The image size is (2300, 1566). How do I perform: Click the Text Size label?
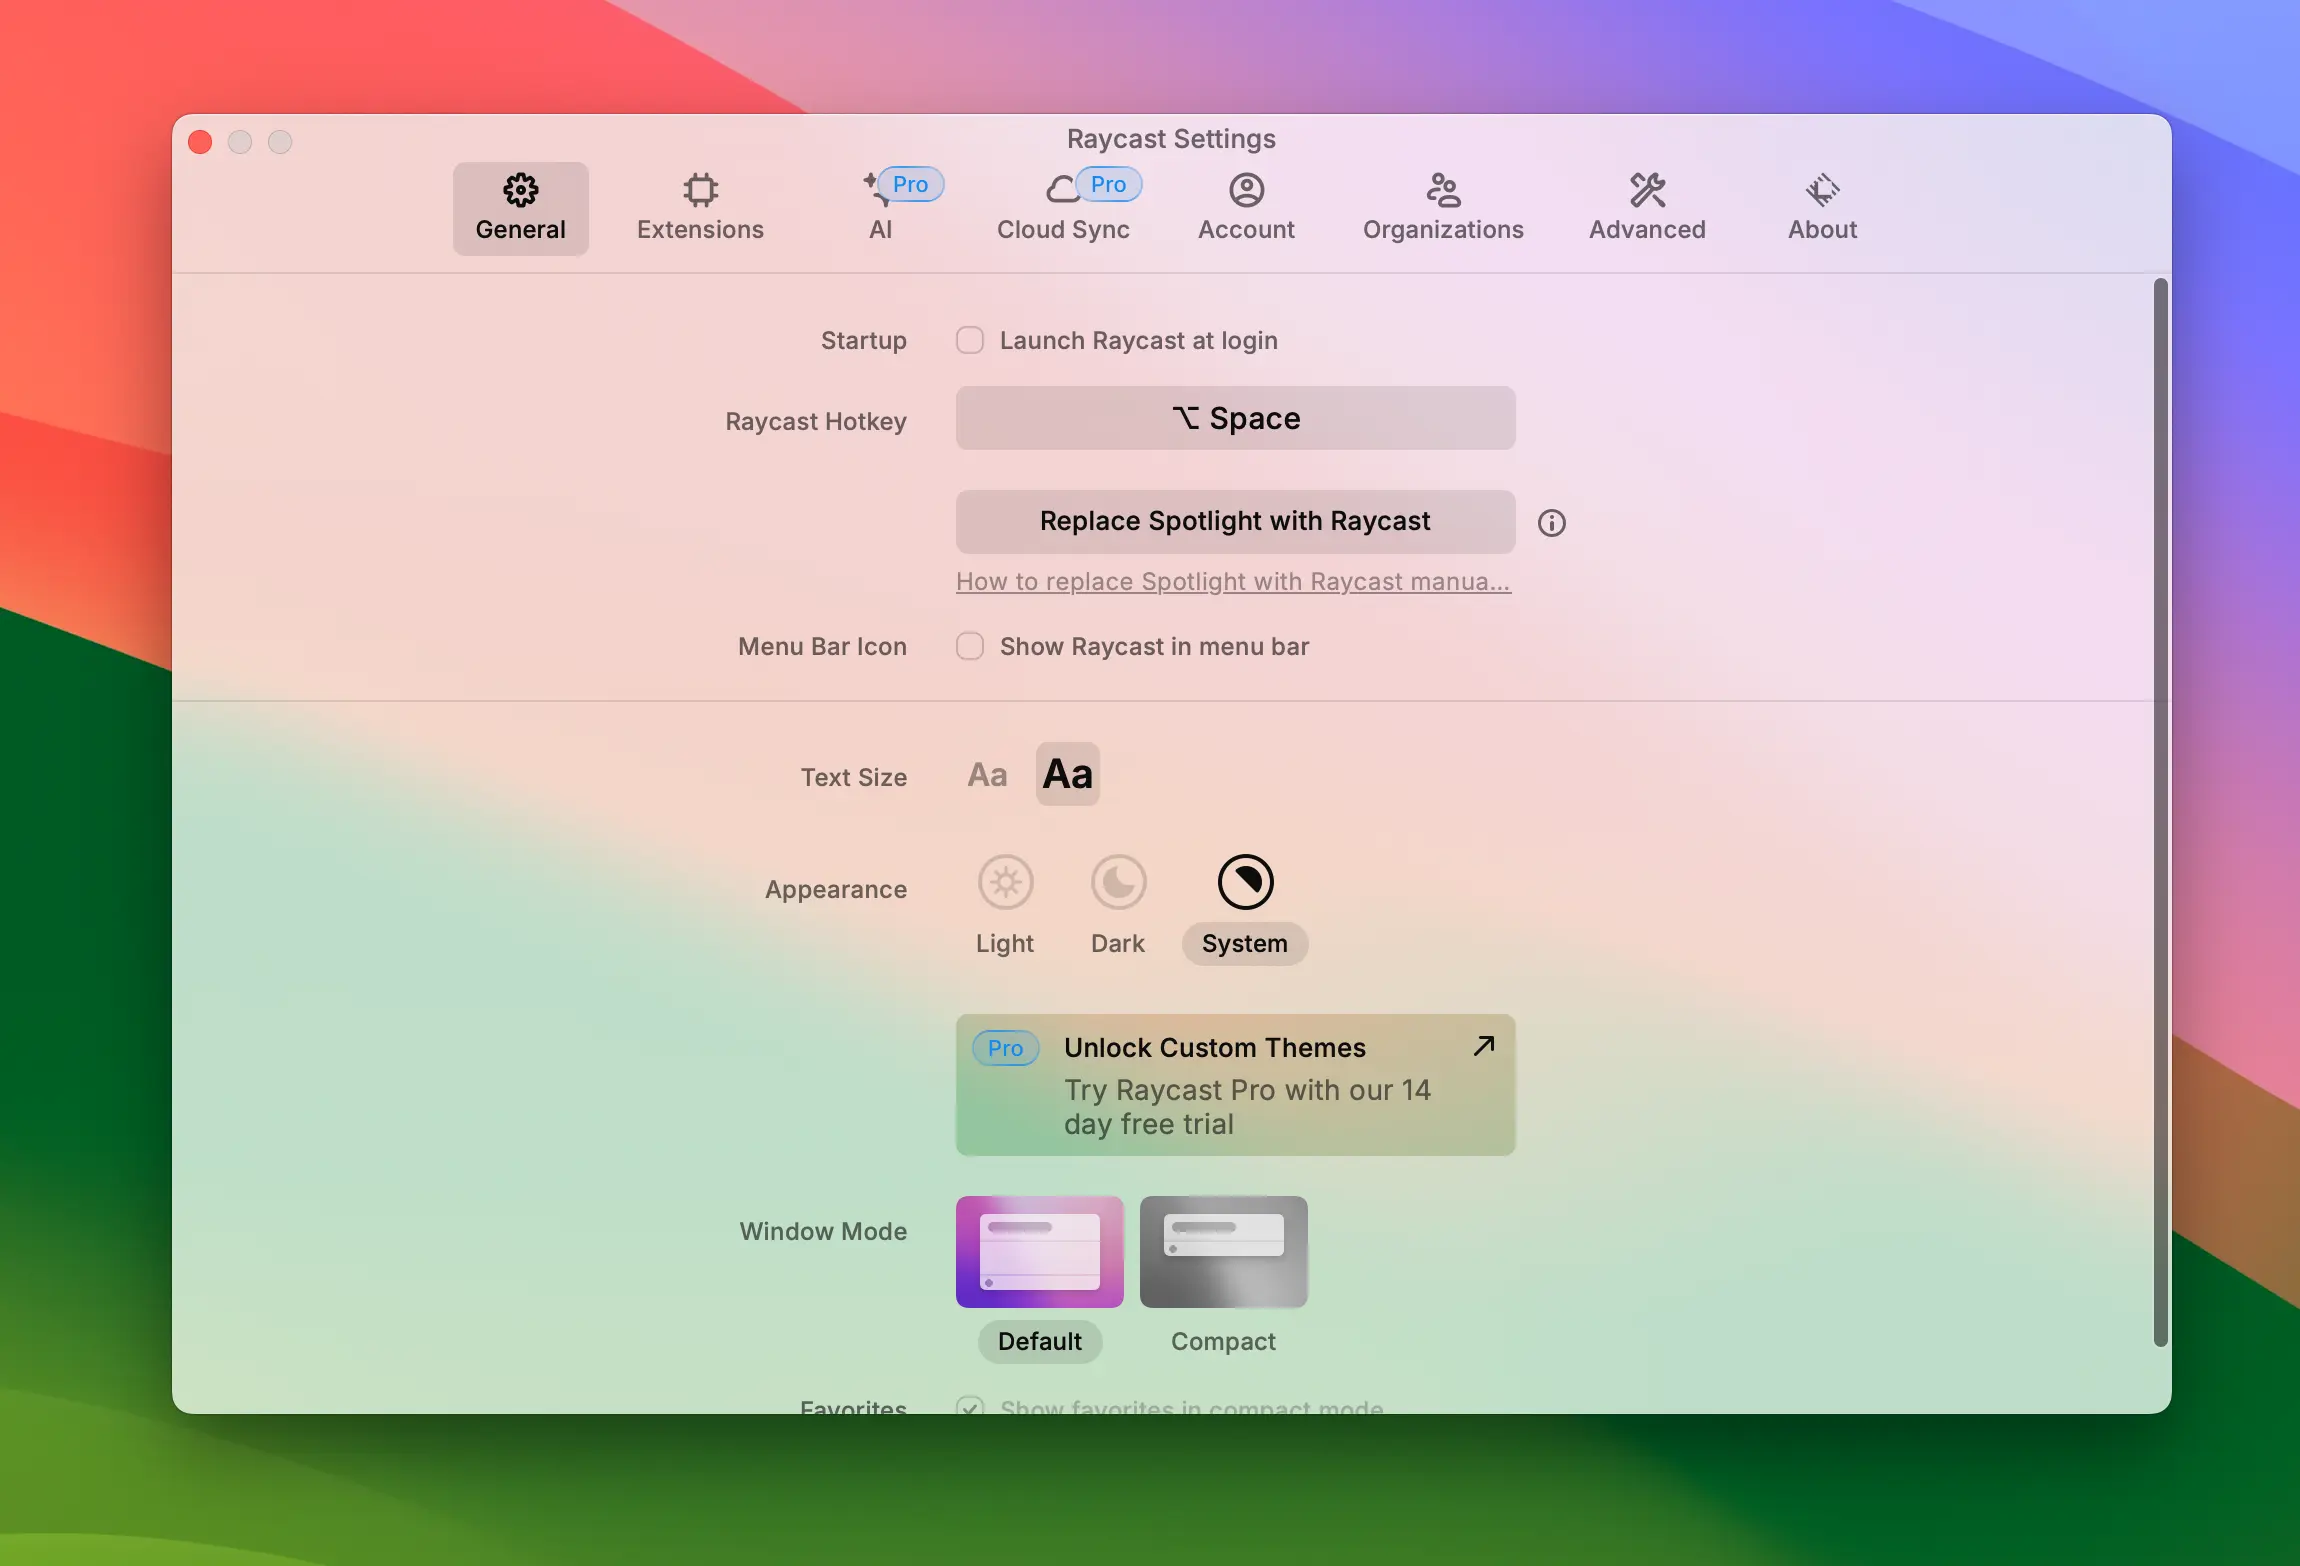coord(854,777)
